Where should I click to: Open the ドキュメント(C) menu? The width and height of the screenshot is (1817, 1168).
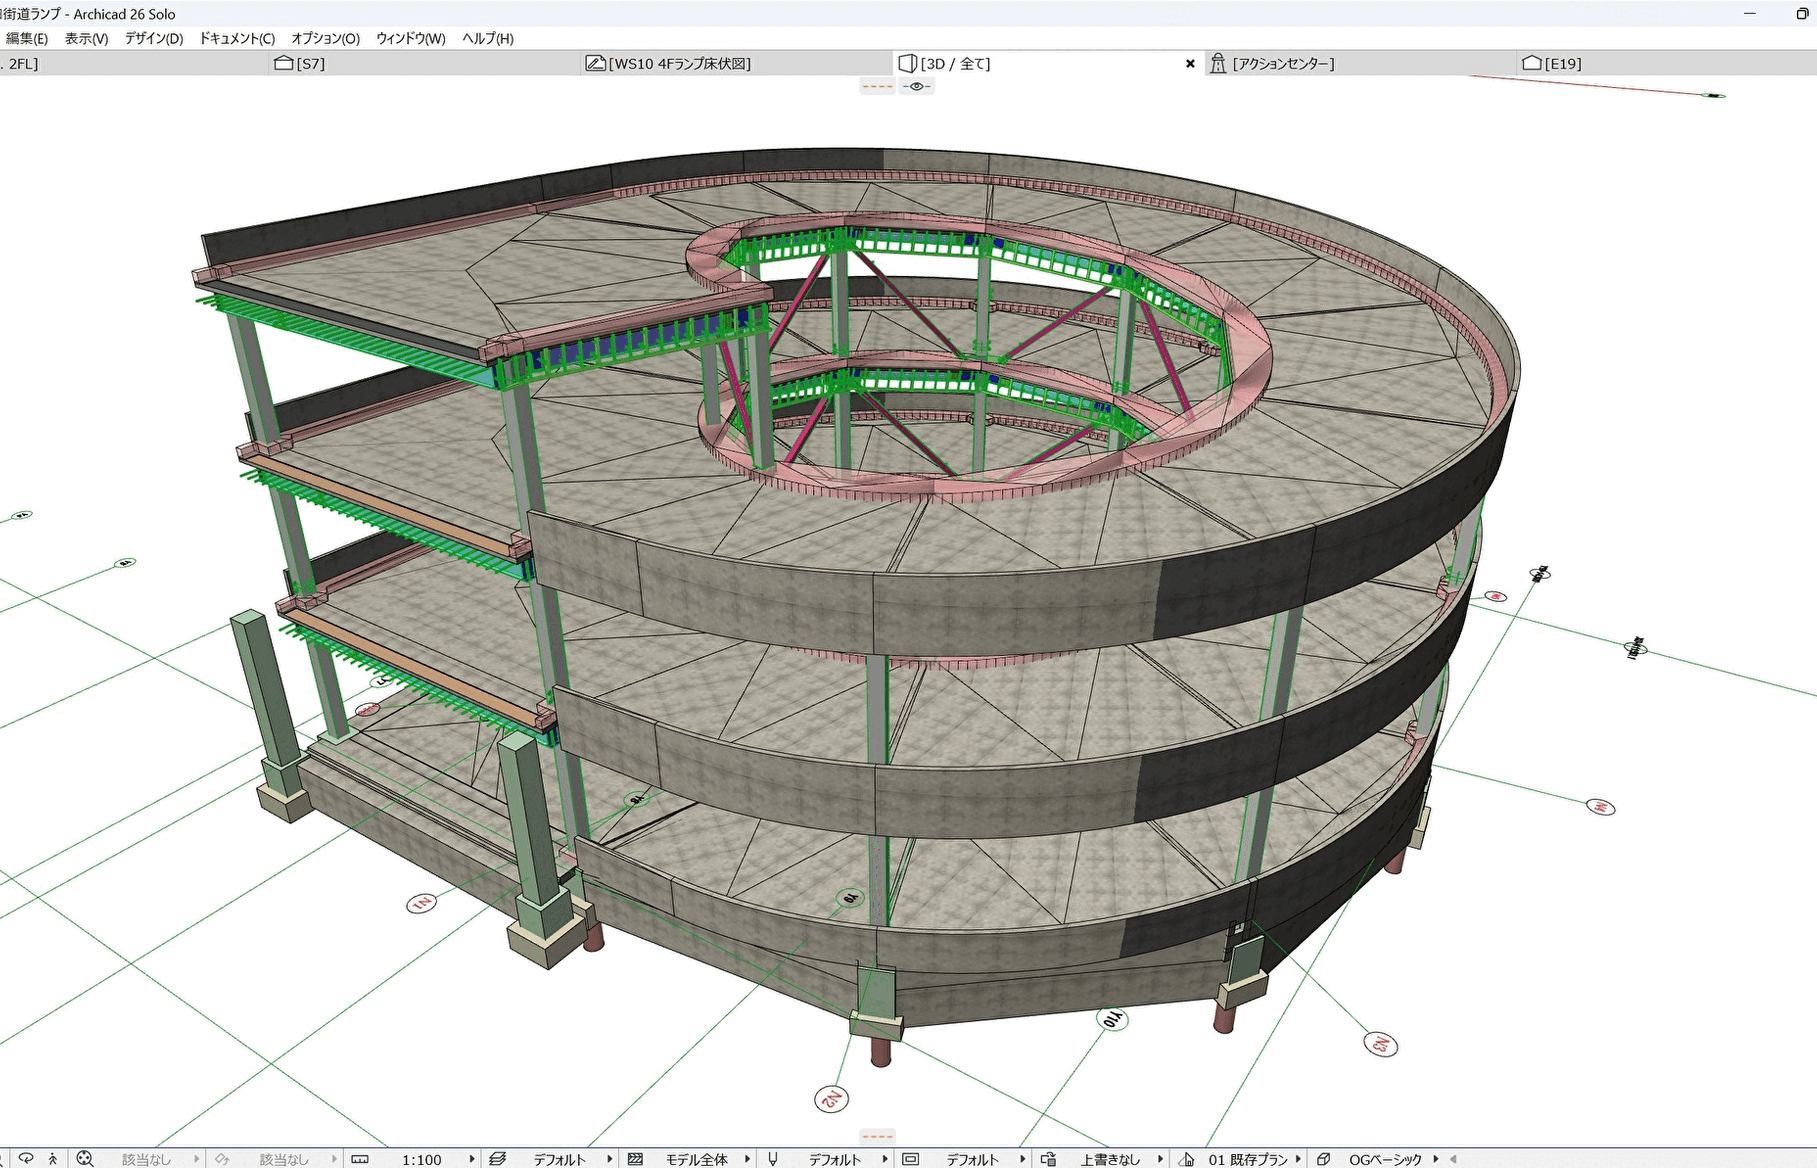pyautogui.click(x=236, y=38)
